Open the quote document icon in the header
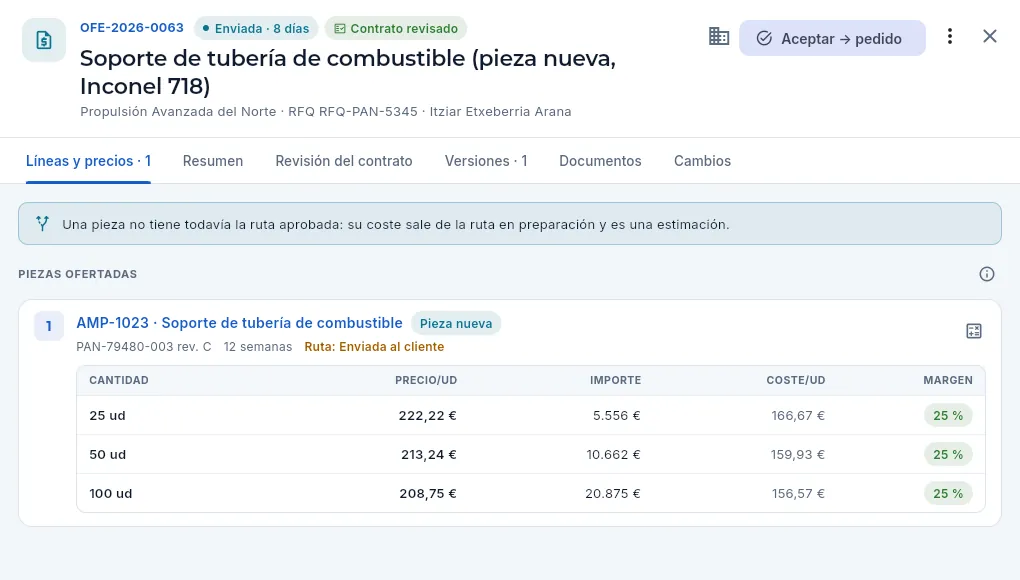 pos(44,40)
